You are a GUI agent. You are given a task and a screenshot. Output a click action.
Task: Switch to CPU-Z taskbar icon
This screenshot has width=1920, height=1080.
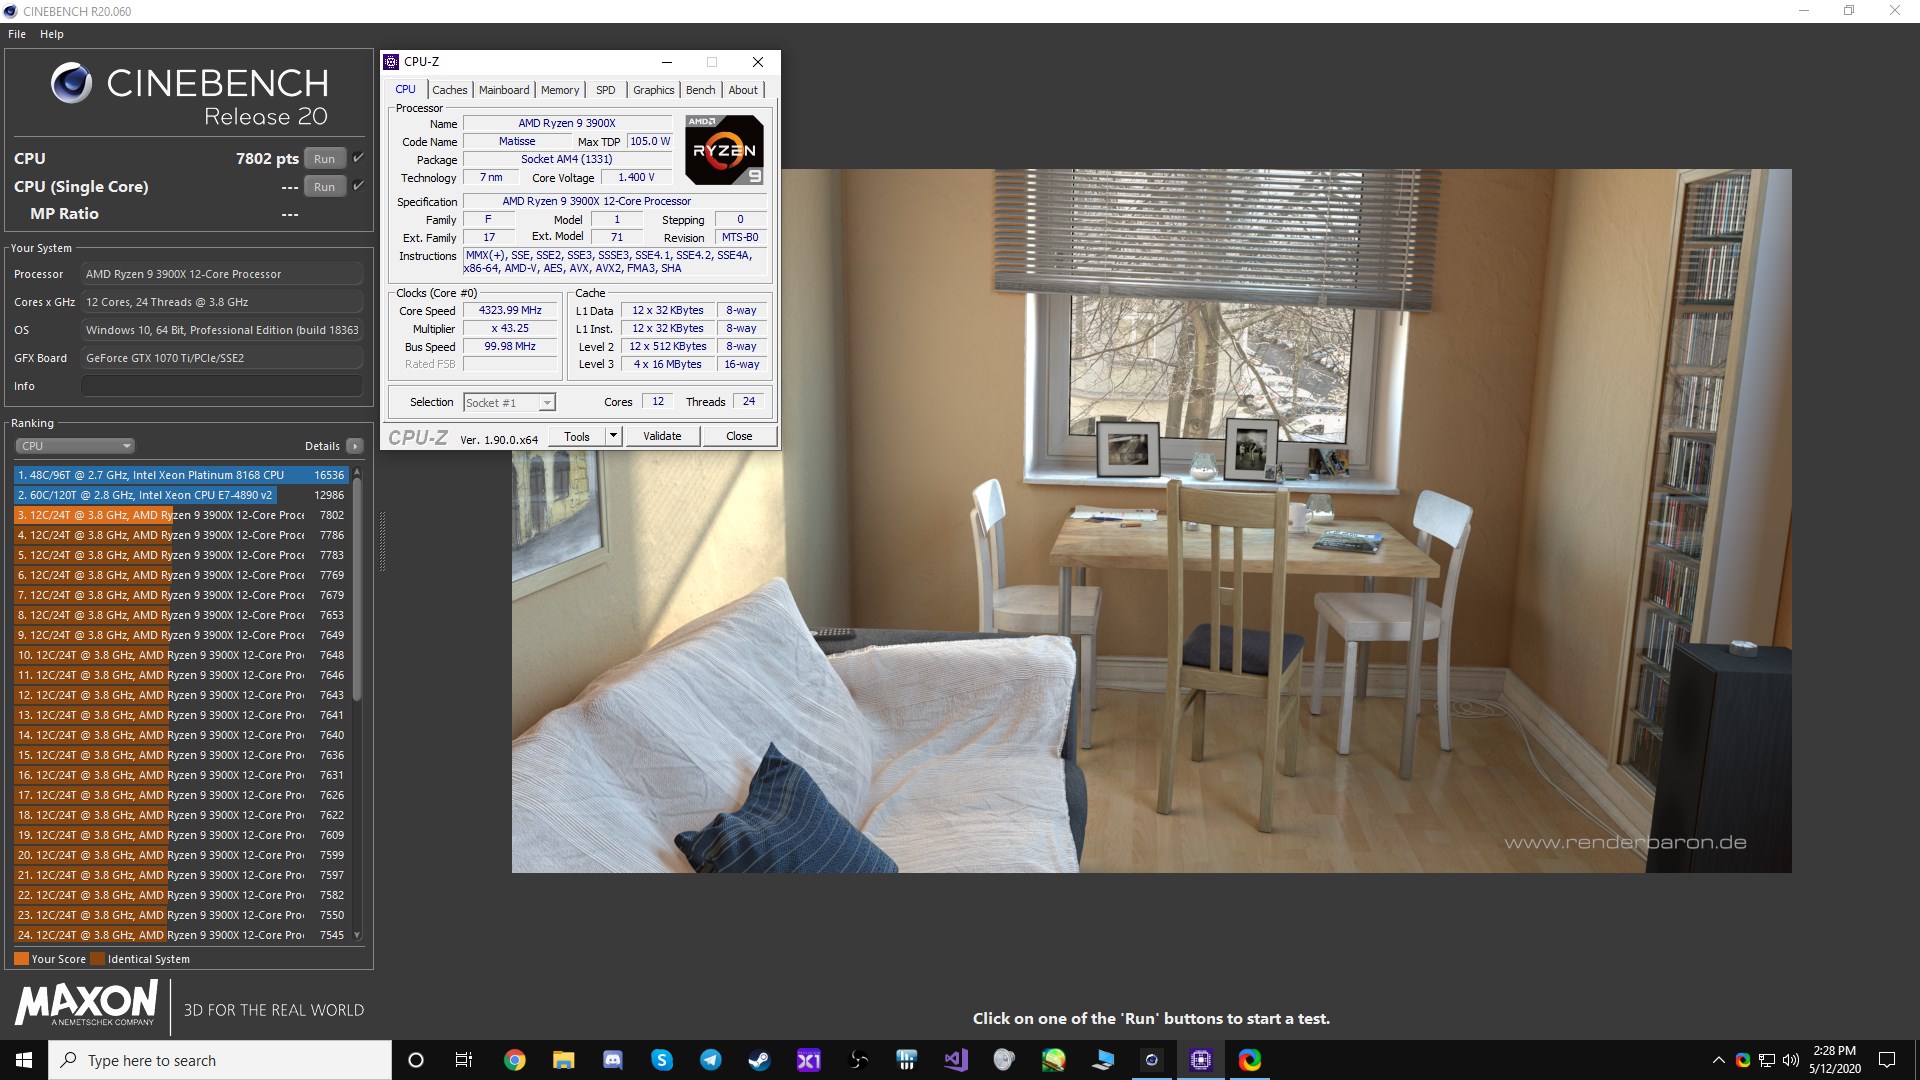click(x=1200, y=1060)
